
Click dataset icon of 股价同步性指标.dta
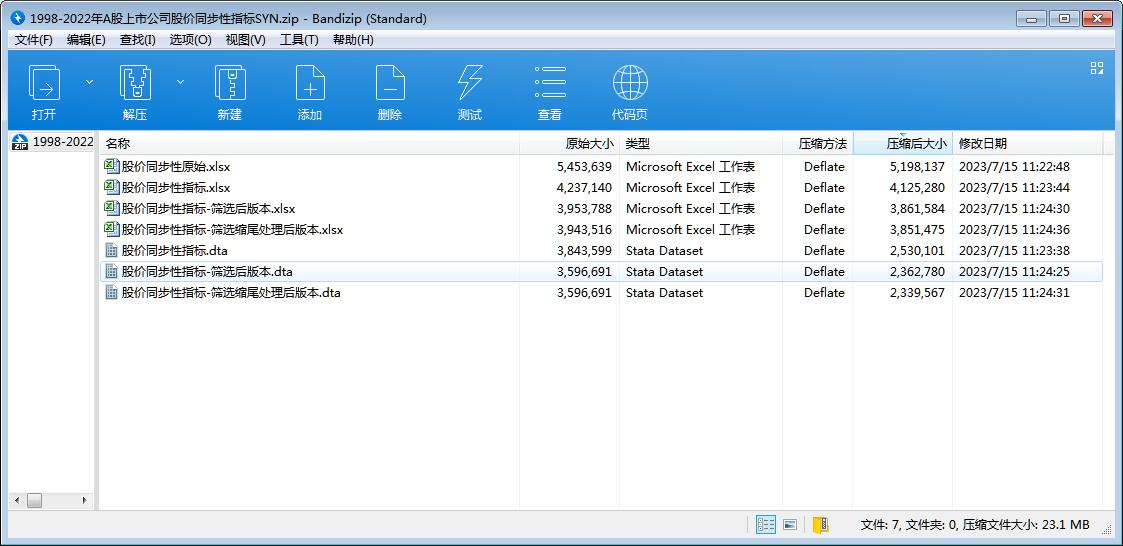[x=111, y=250]
